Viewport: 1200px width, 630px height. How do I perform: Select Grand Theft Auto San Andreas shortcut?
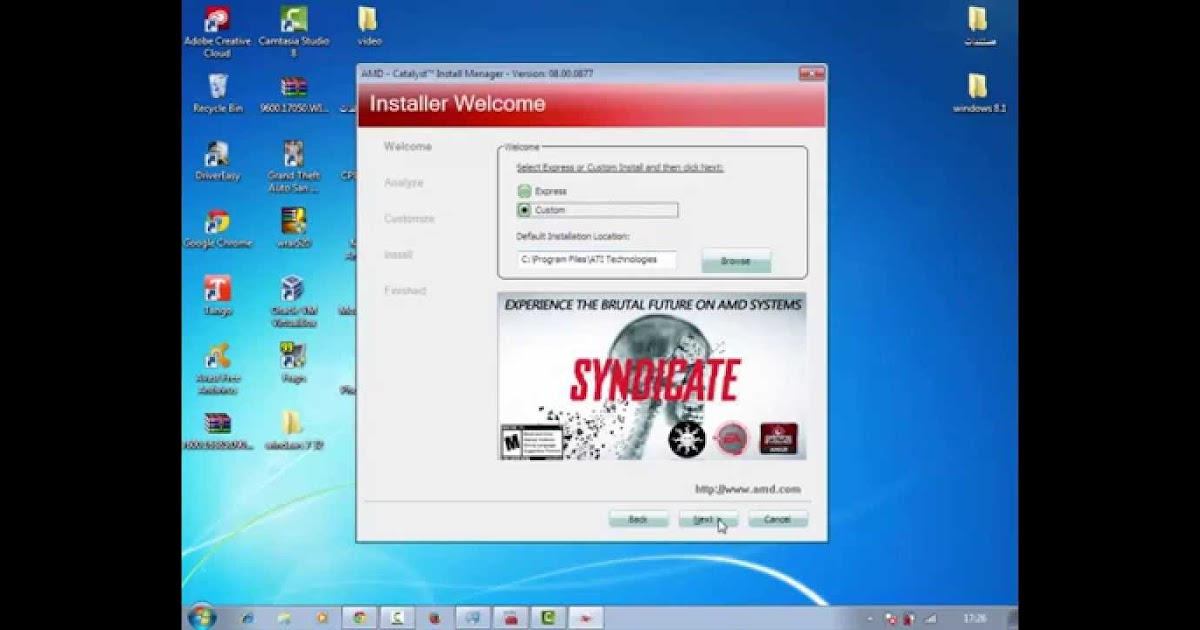(293, 166)
